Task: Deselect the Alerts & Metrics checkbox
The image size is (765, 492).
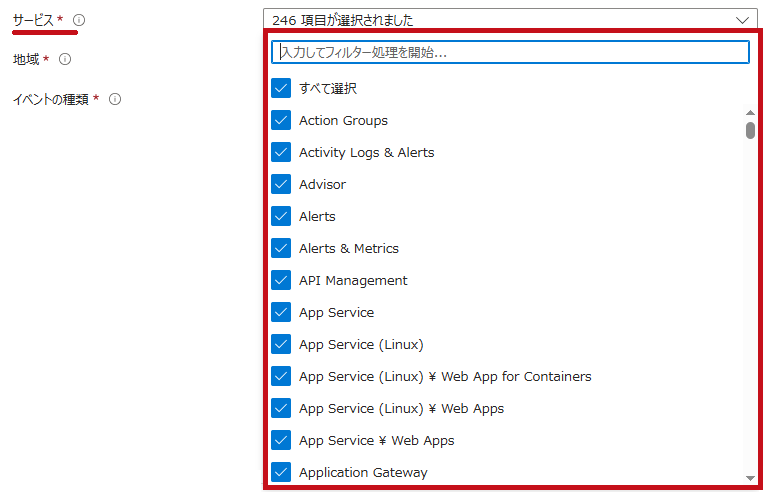Action: pos(281,248)
